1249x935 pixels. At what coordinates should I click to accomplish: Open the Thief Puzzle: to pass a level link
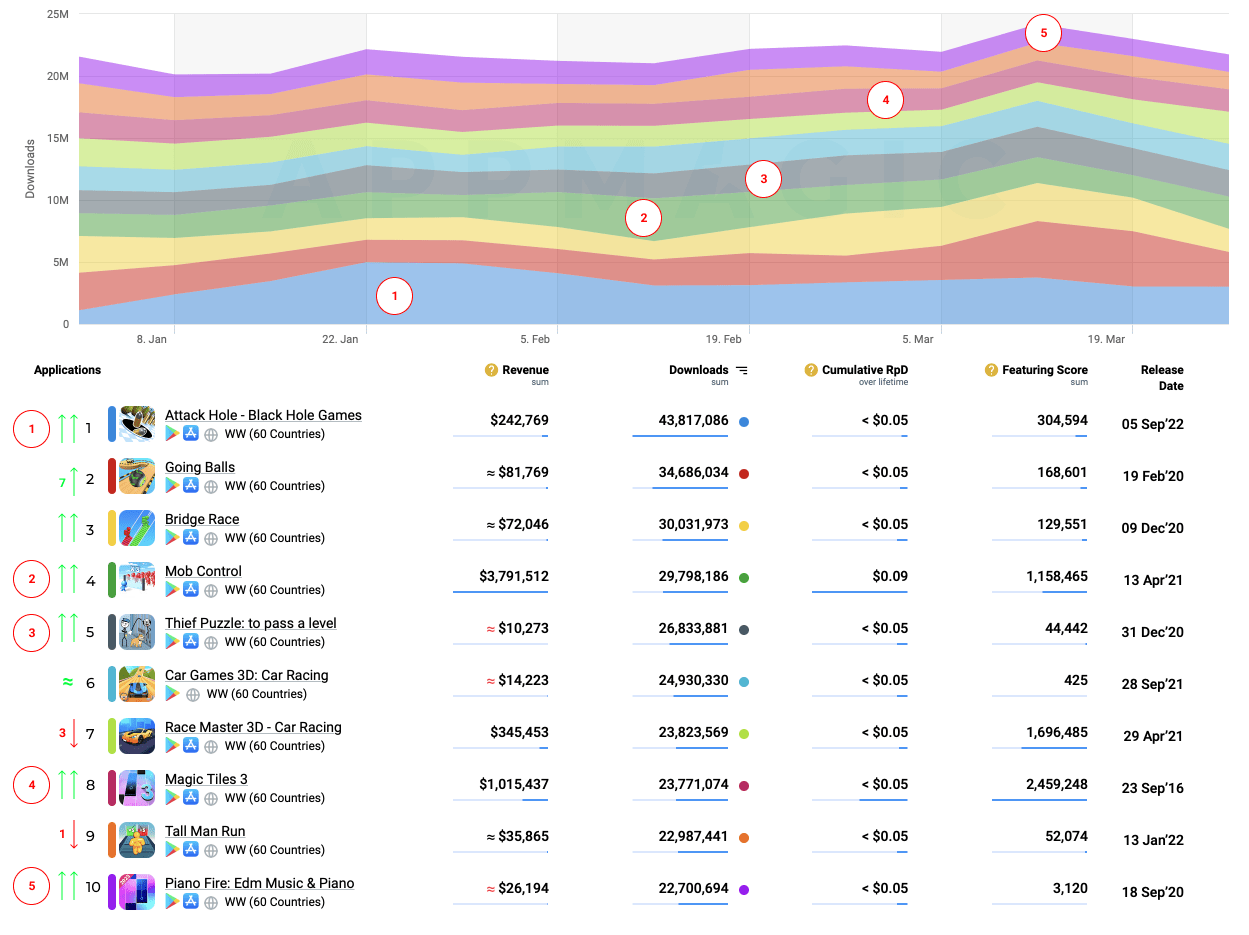point(250,623)
